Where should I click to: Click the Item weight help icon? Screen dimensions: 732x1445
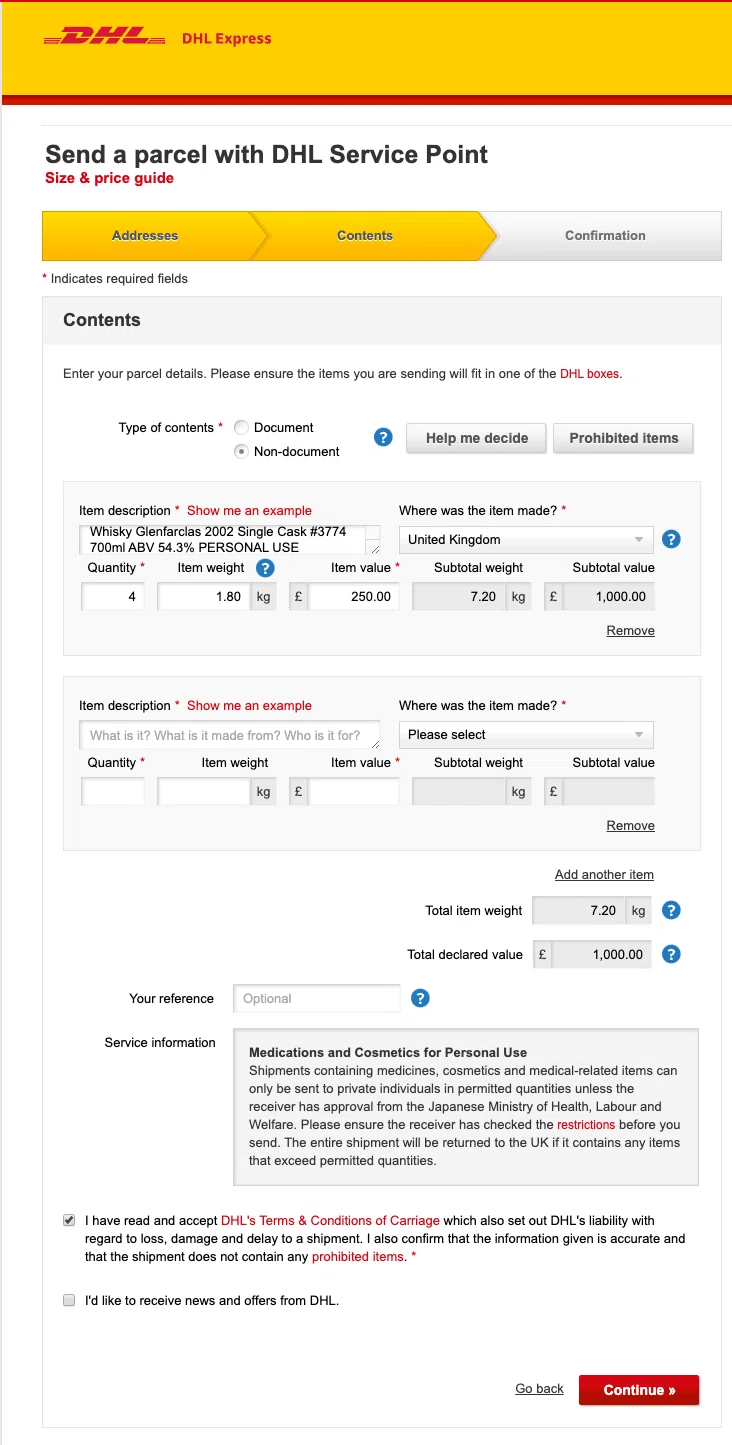(265, 568)
